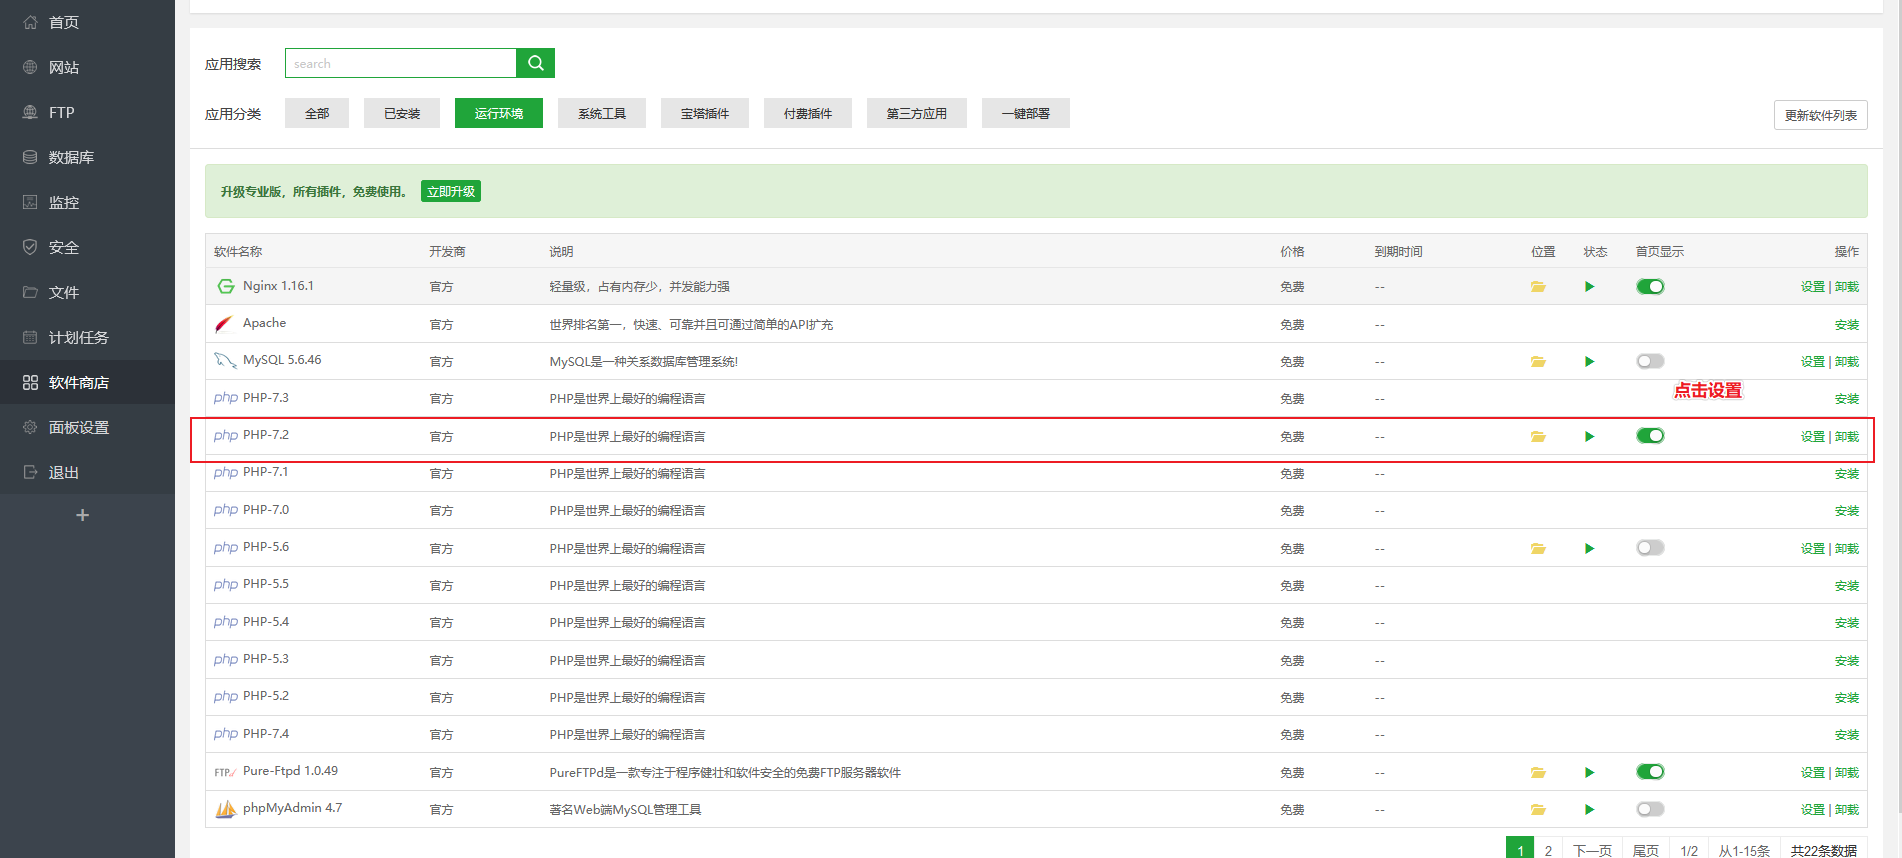Click 卸载 for MySQL 5.6.46
The width and height of the screenshot is (1902, 858).
click(1847, 362)
